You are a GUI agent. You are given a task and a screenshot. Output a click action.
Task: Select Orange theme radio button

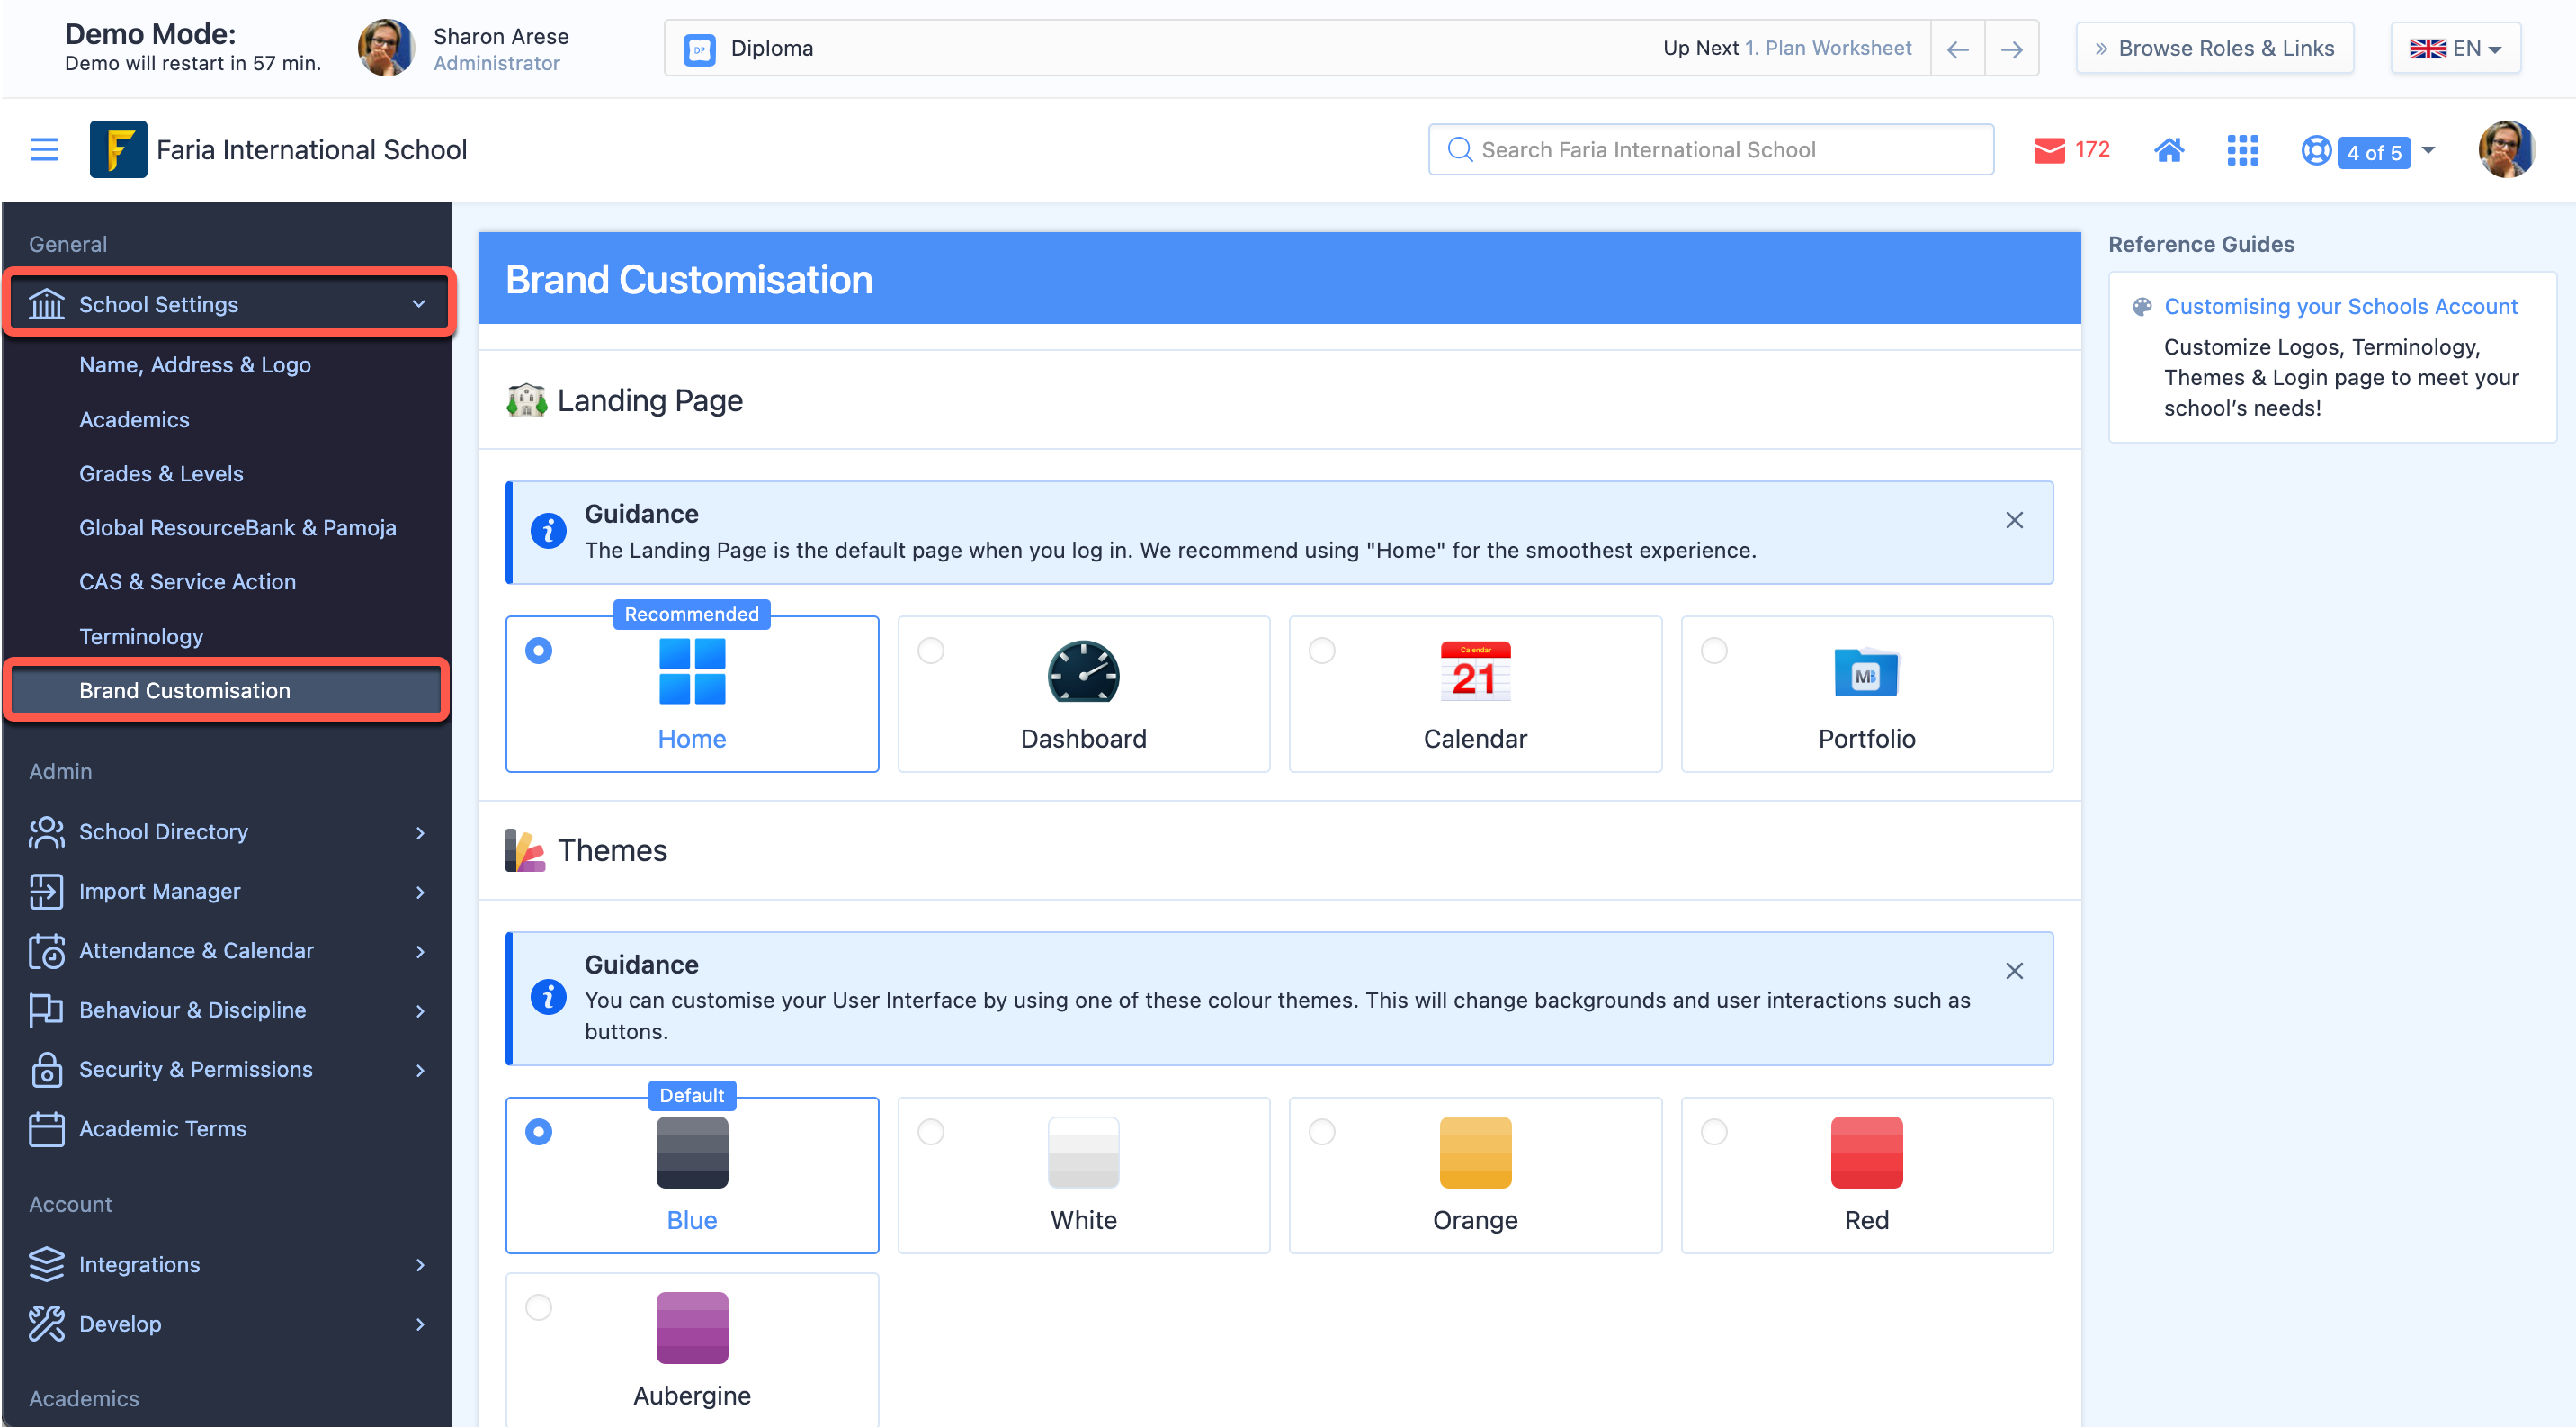(x=1322, y=1132)
